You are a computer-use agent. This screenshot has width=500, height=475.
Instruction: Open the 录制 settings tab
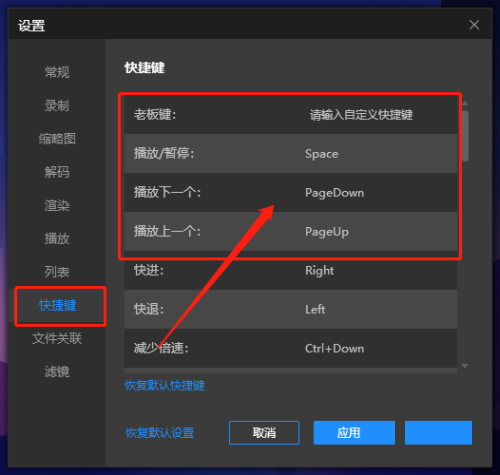57,105
